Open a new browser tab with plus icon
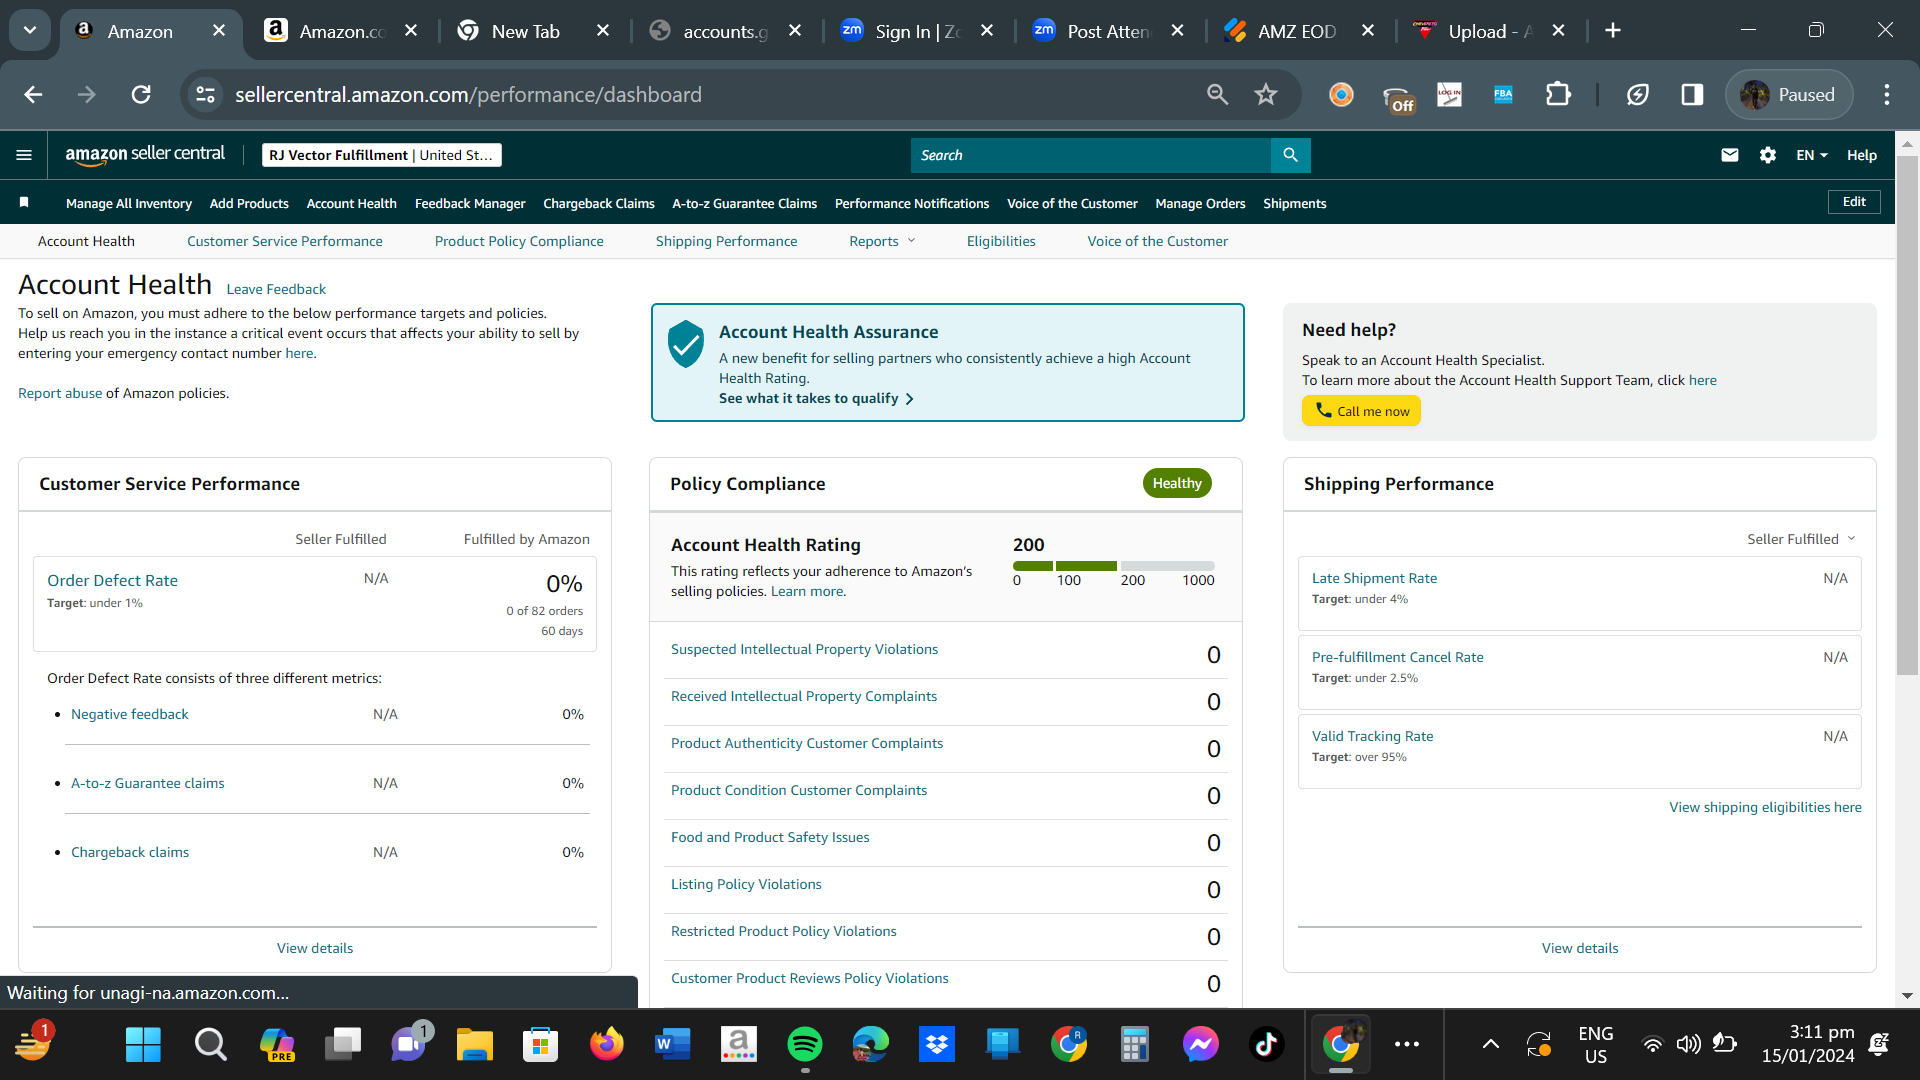This screenshot has height=1080, width=1920. [x=1613, y=31]
